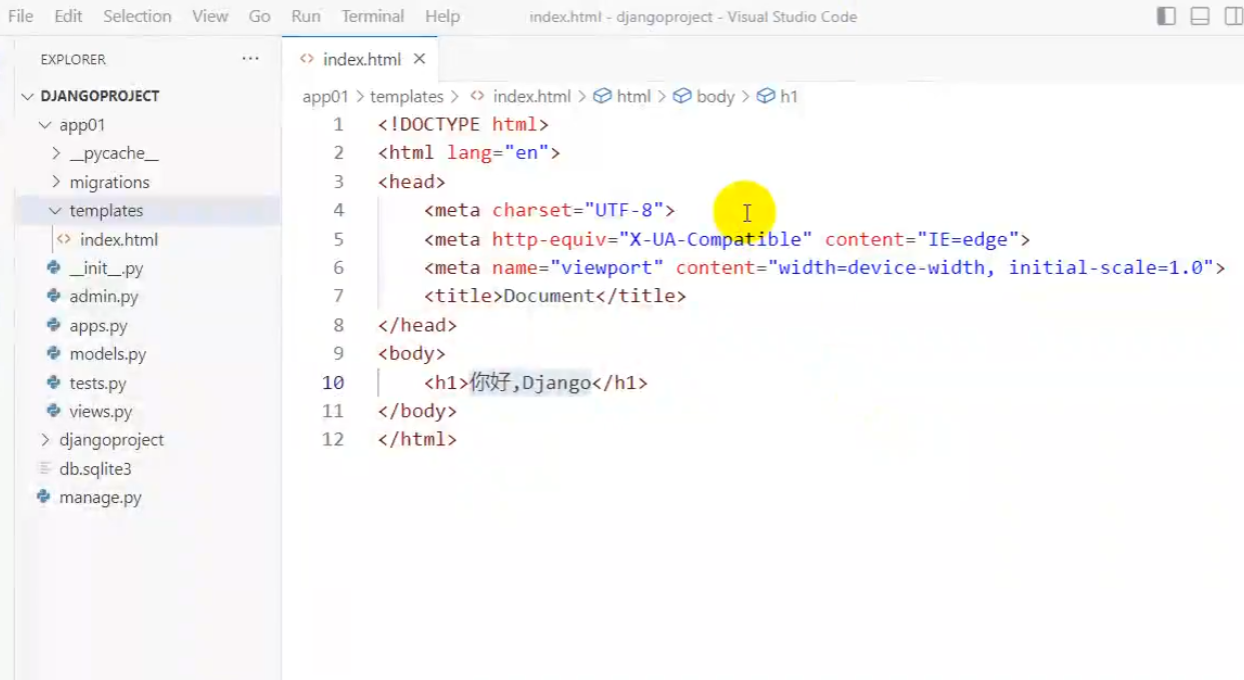Toggle primary sidebar layout icon
This screenshot has height=680, width=1244.
coord(1166,16)
